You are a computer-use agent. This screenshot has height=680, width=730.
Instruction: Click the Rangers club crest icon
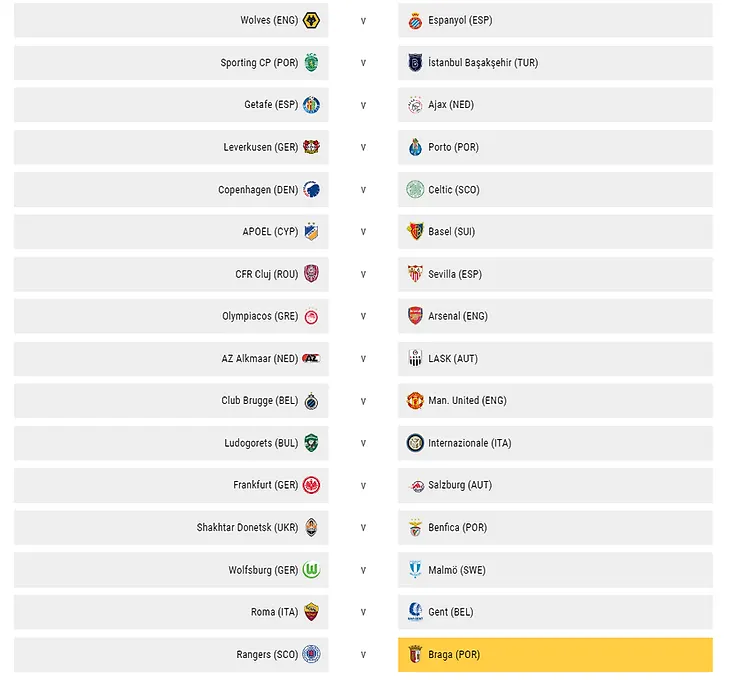pyautogui.click(x=311, y=654)
